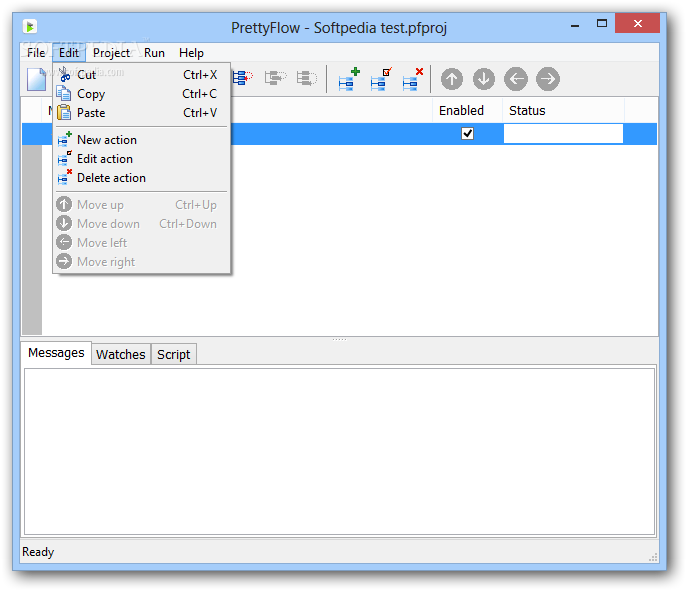Open the Project menu
Image resolution: width=687 pixels, height=591 pixels.
click(111, 53)
